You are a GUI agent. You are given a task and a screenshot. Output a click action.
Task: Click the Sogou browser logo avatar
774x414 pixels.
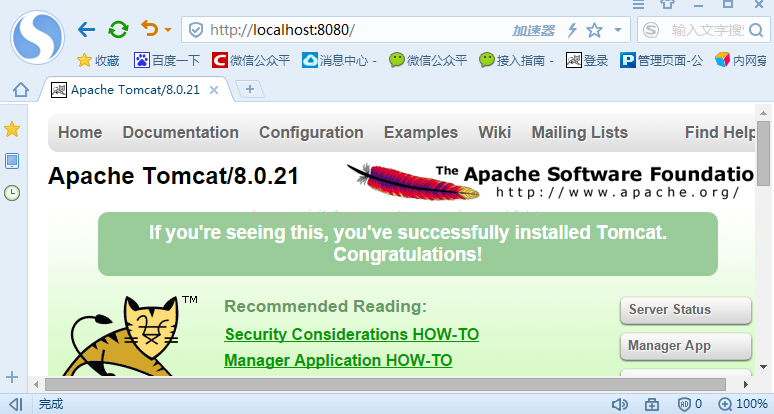click(x=38, y=38)
